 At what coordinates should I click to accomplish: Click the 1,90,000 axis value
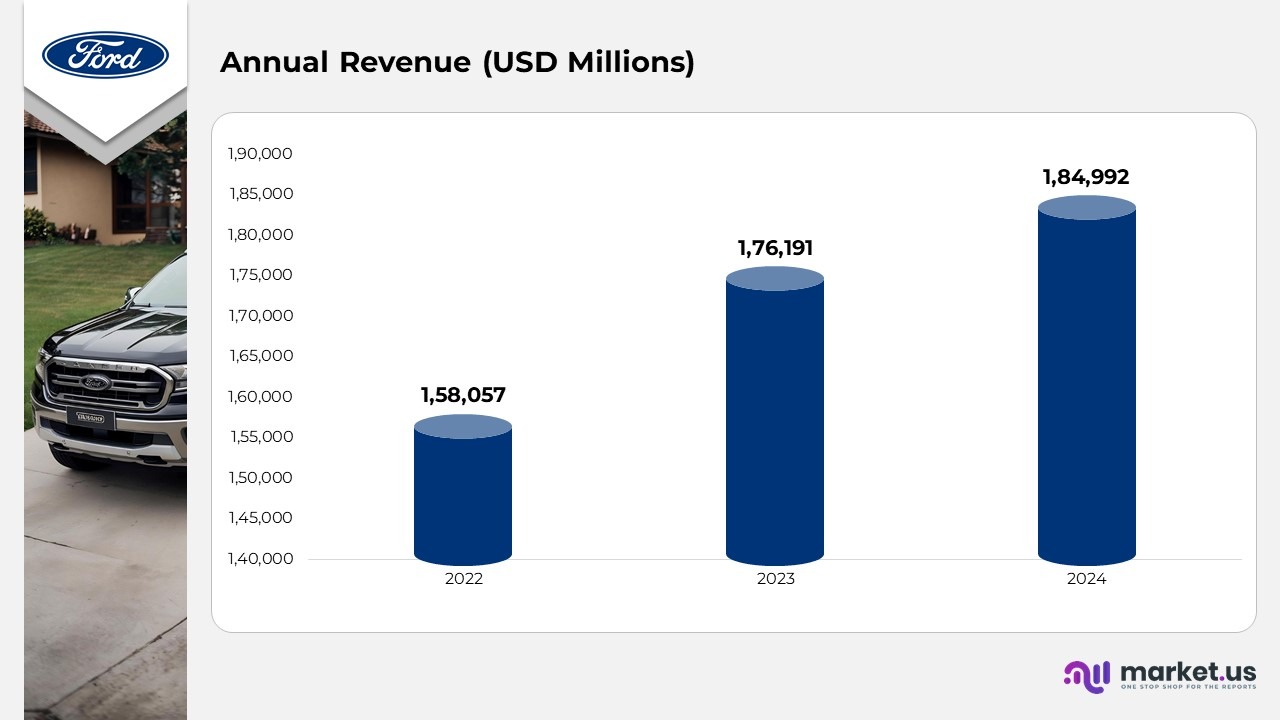coord(260,154)
